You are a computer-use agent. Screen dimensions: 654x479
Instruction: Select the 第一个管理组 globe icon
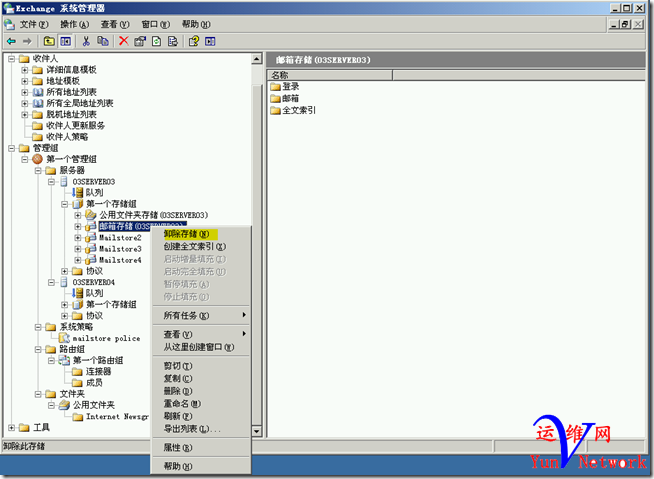[38, 159]
